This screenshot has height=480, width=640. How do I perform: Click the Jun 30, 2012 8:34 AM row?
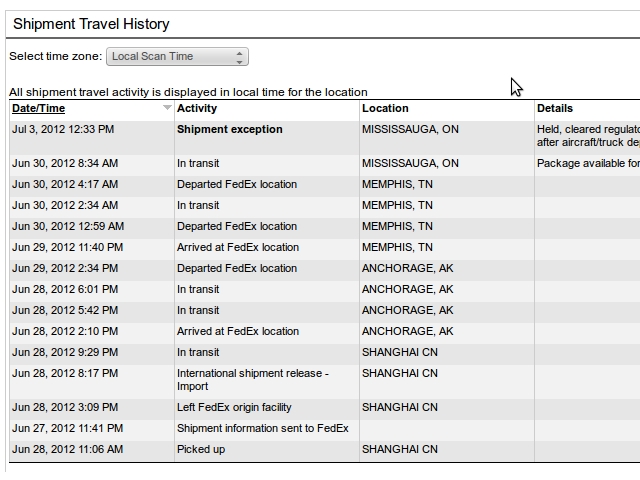tap(324, 163)
